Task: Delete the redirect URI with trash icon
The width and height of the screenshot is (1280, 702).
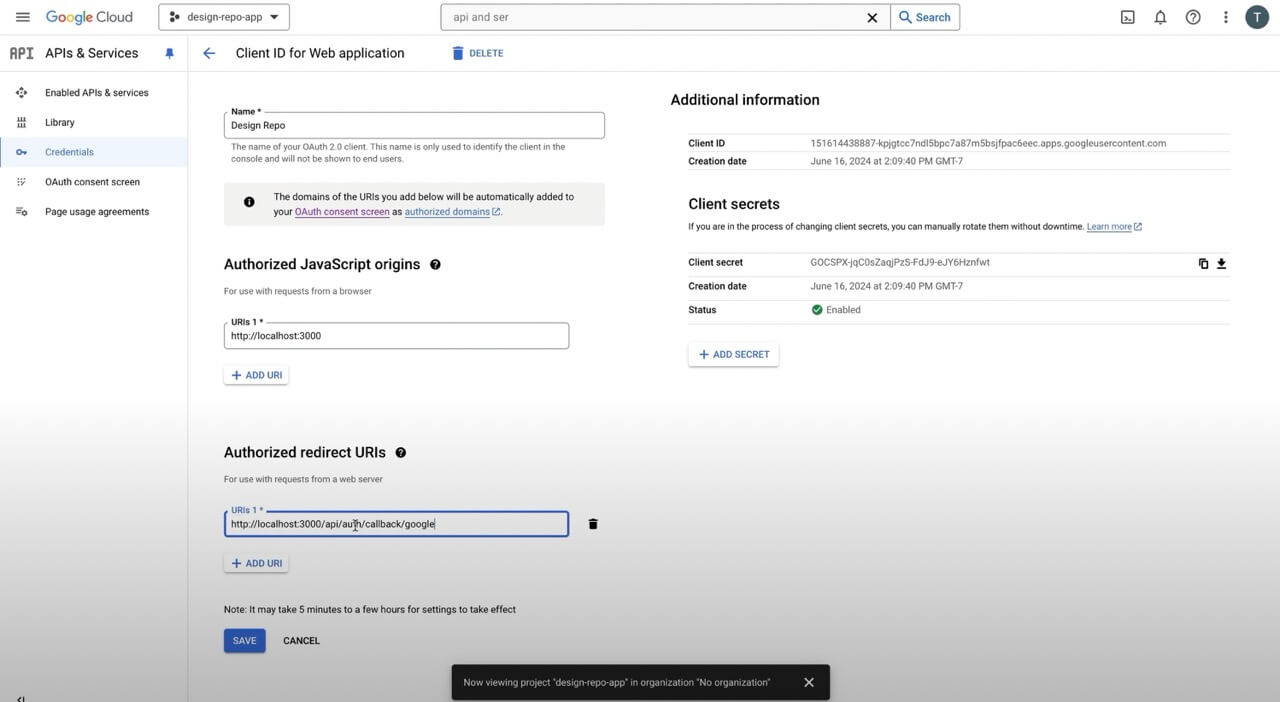Action: 592,523
